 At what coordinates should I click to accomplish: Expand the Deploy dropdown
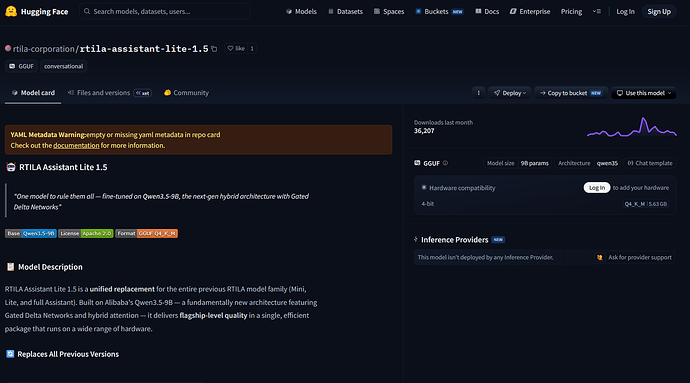click(510, 93)
